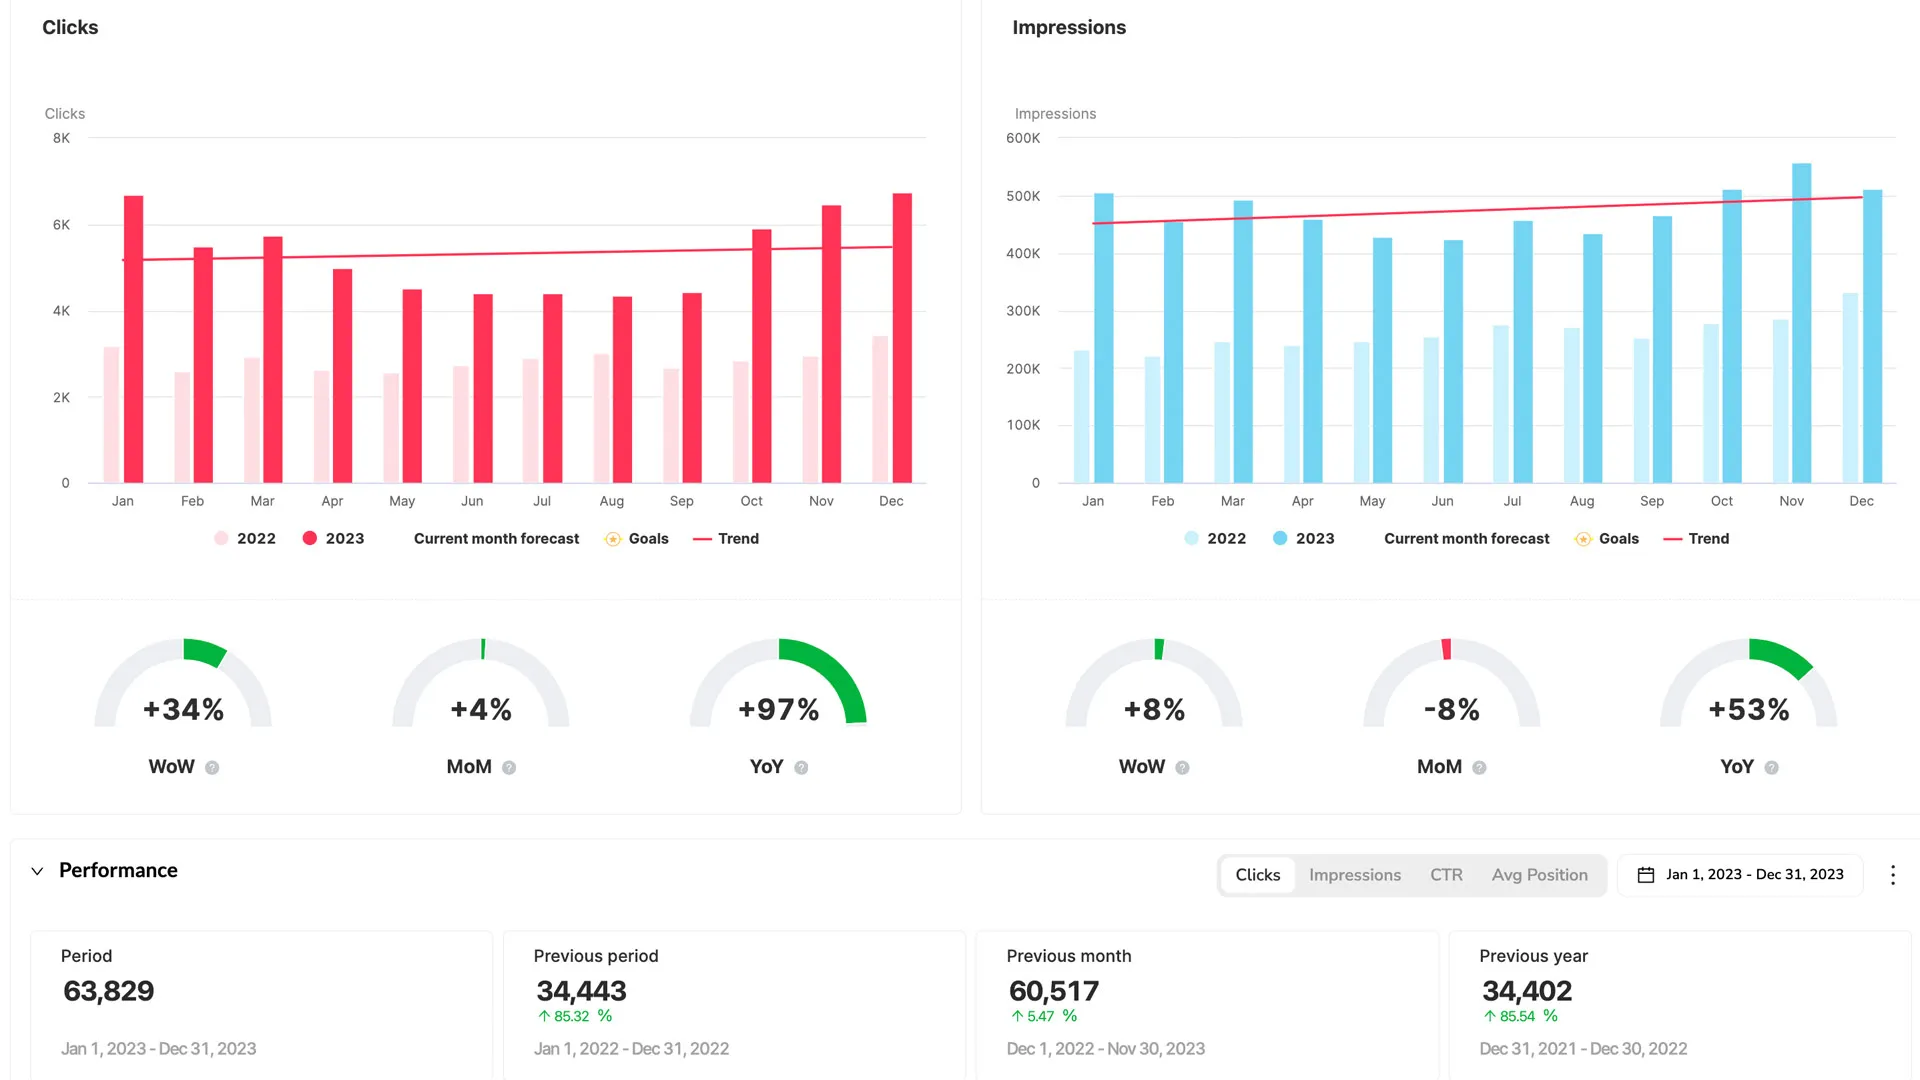Open the three-dot menu next to date range
Screen dimensions: 1920x1080
1893,874
